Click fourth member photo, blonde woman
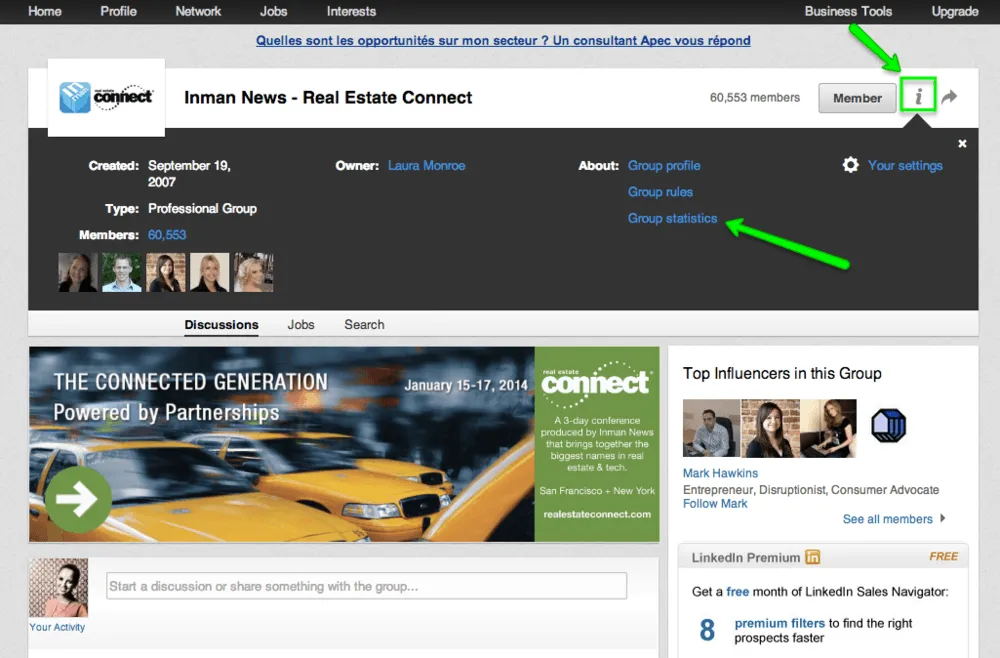The width and height of the screenshot is (1000, 658). (x=209, y=272)
